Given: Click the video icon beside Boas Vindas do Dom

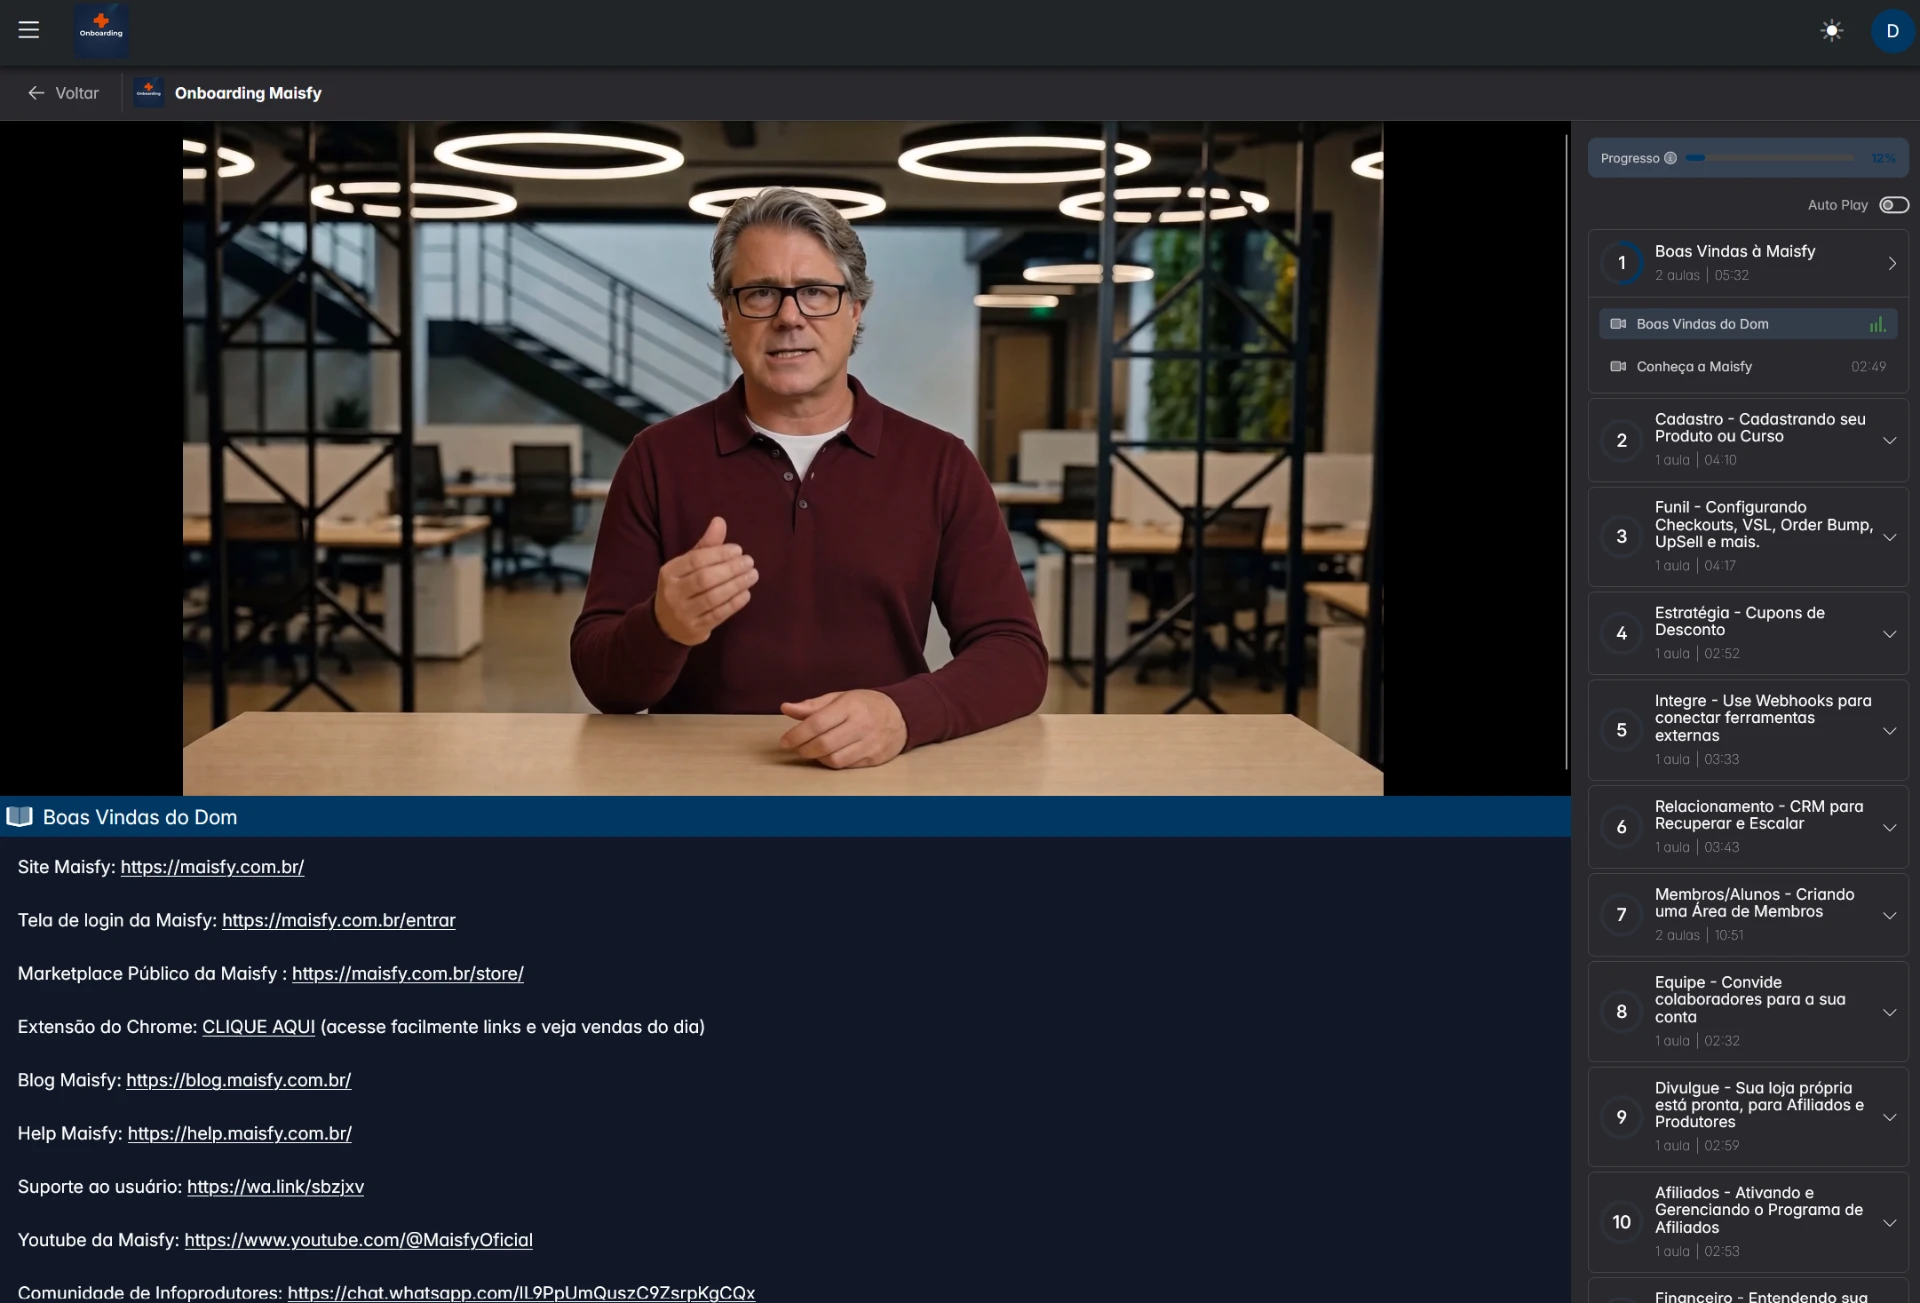Looking at the screenshot, I should tap(1618, 324).
